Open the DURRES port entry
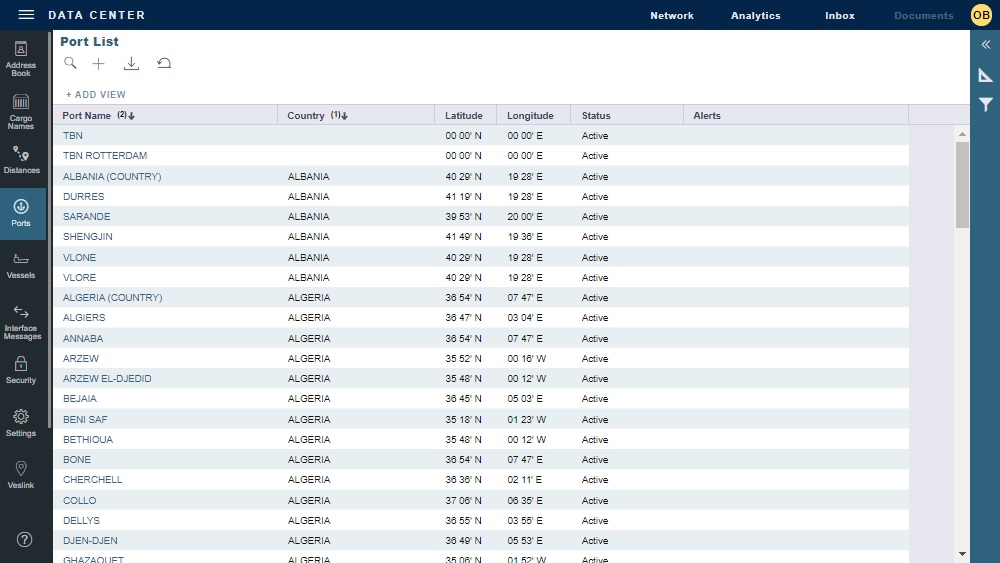Image resolution: width=1000 pixels, height=563 pixels. click(83, 197)
